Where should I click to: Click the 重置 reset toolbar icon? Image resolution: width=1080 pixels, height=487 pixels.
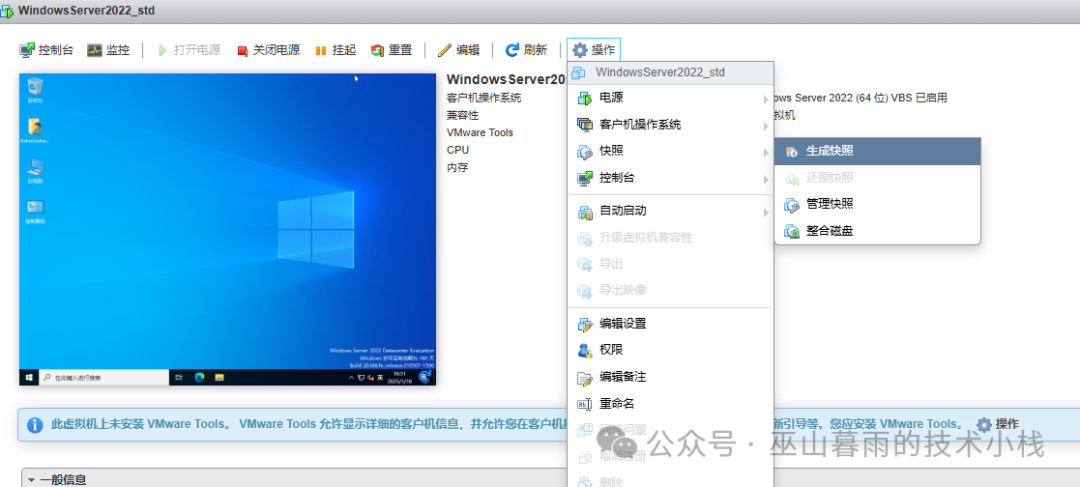click(377, 50)
